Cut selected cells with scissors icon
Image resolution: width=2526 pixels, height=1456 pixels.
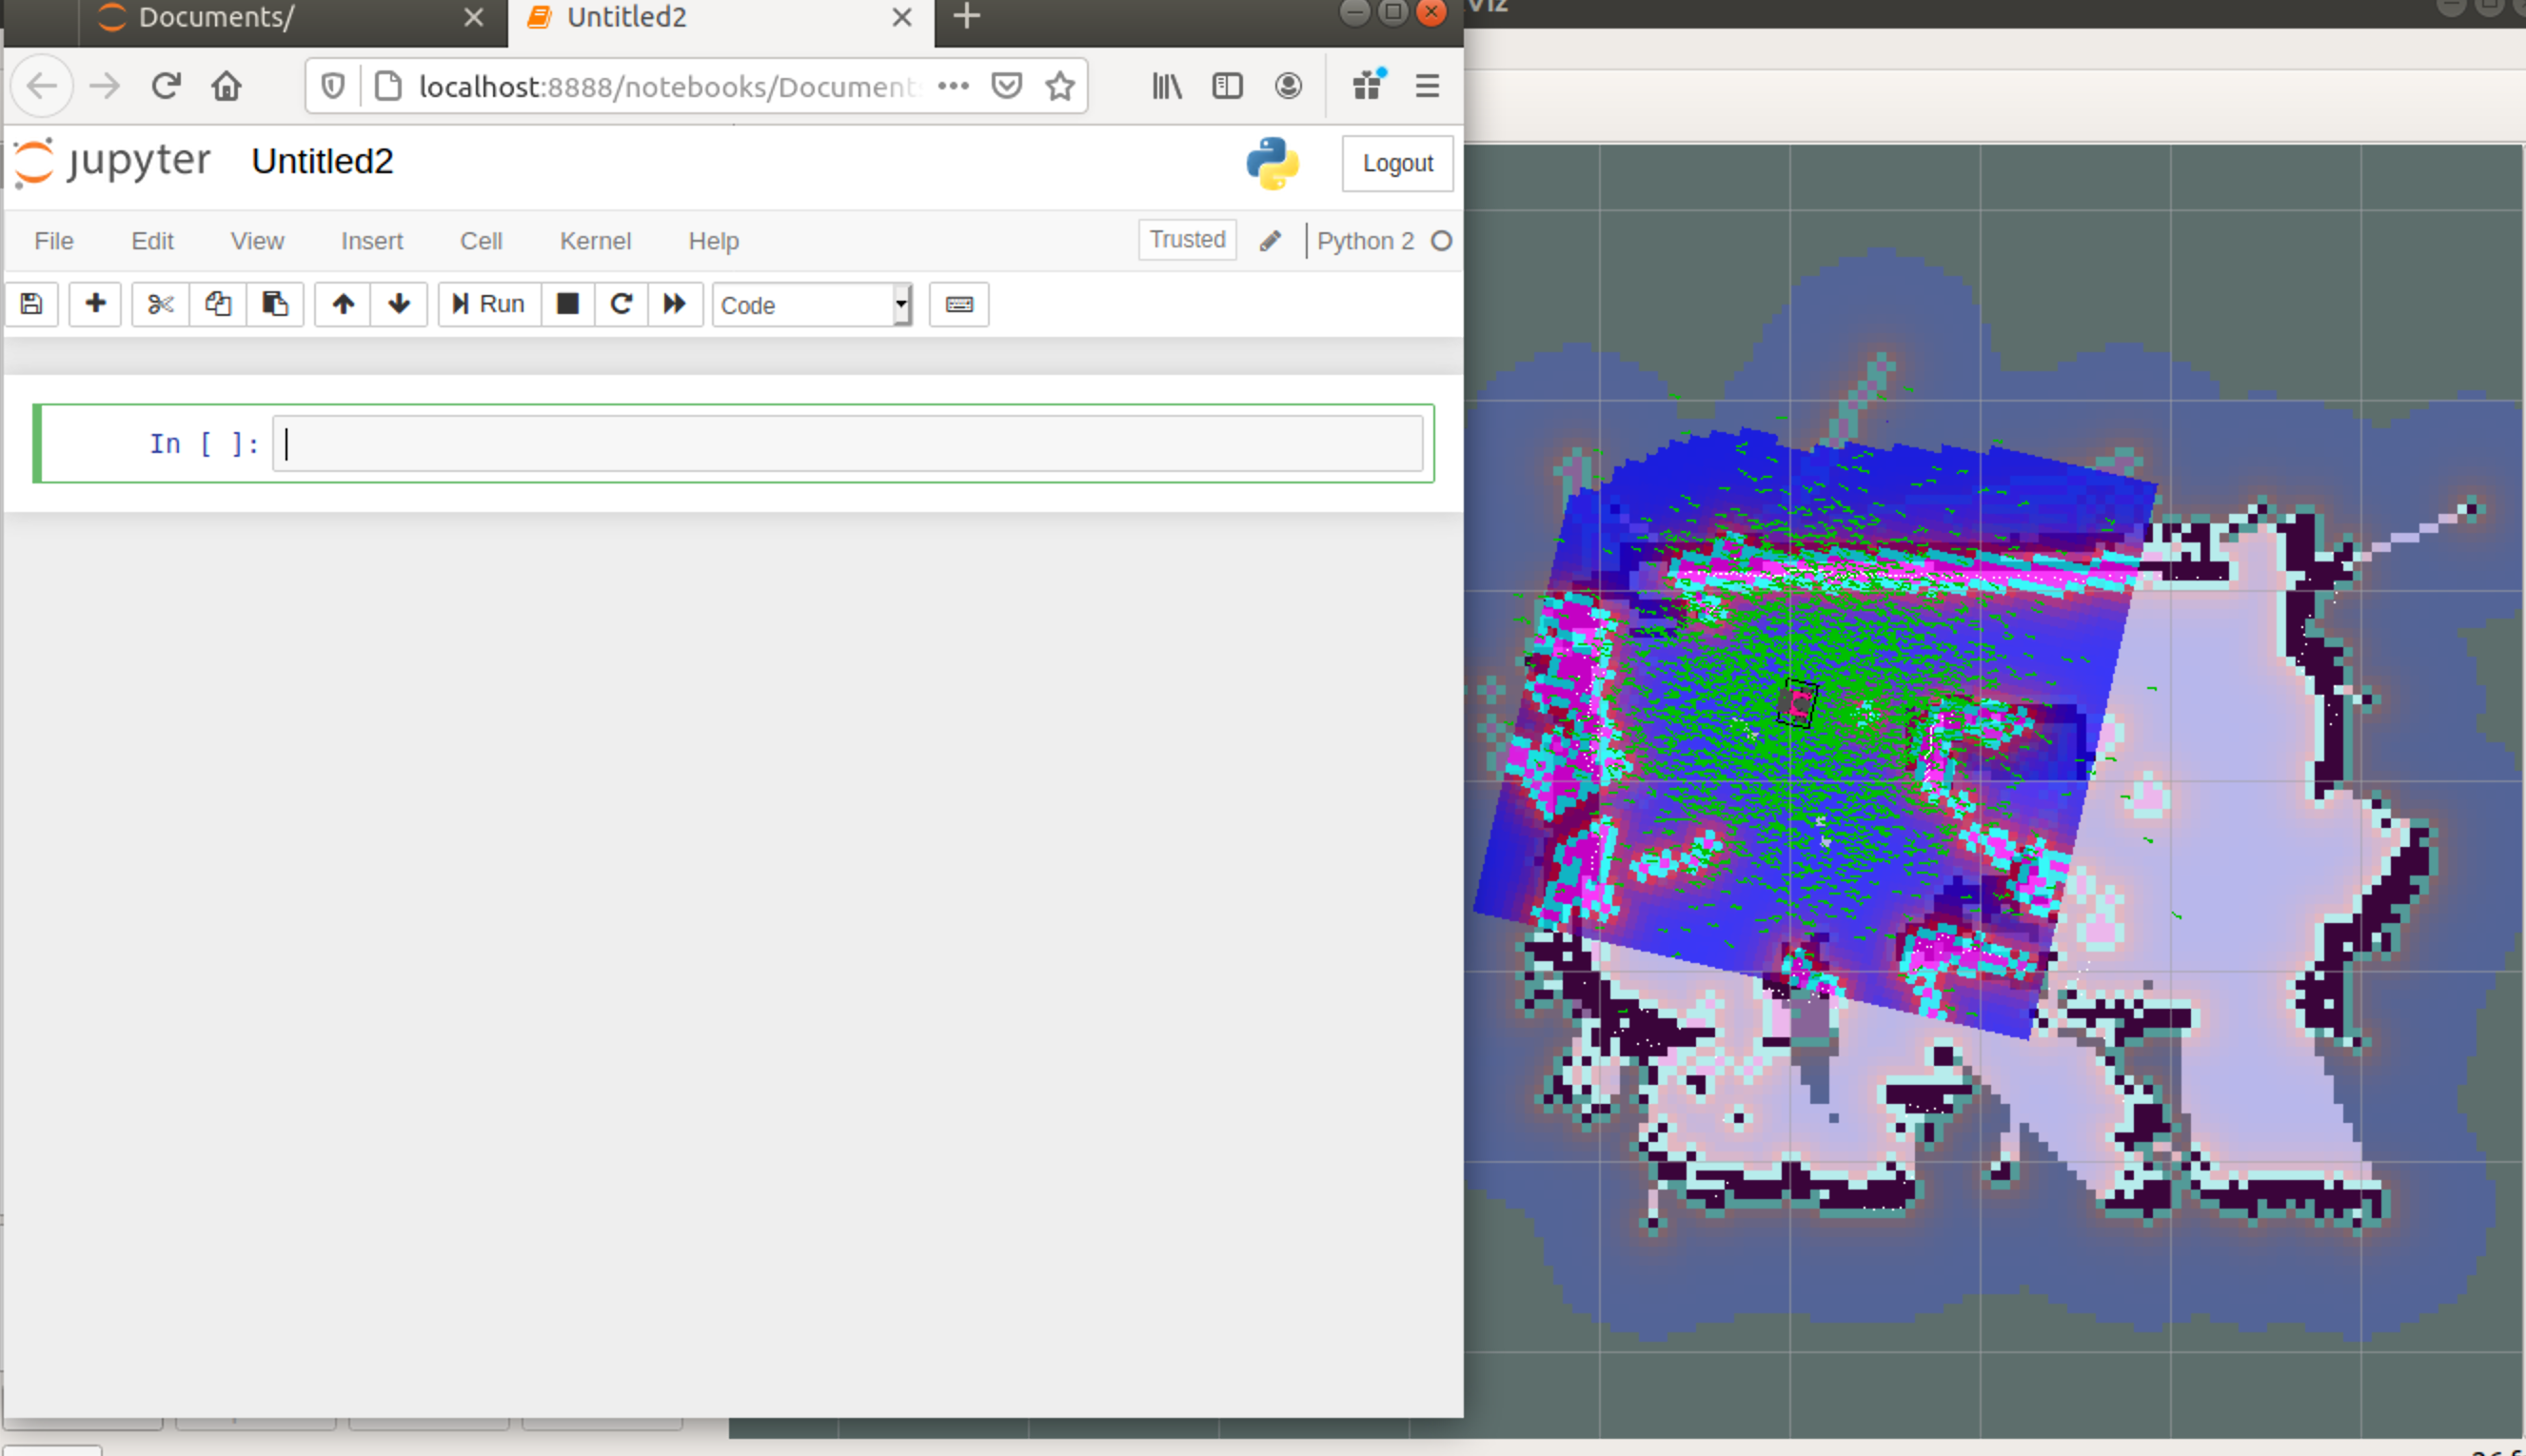click(x=160, y=304)
